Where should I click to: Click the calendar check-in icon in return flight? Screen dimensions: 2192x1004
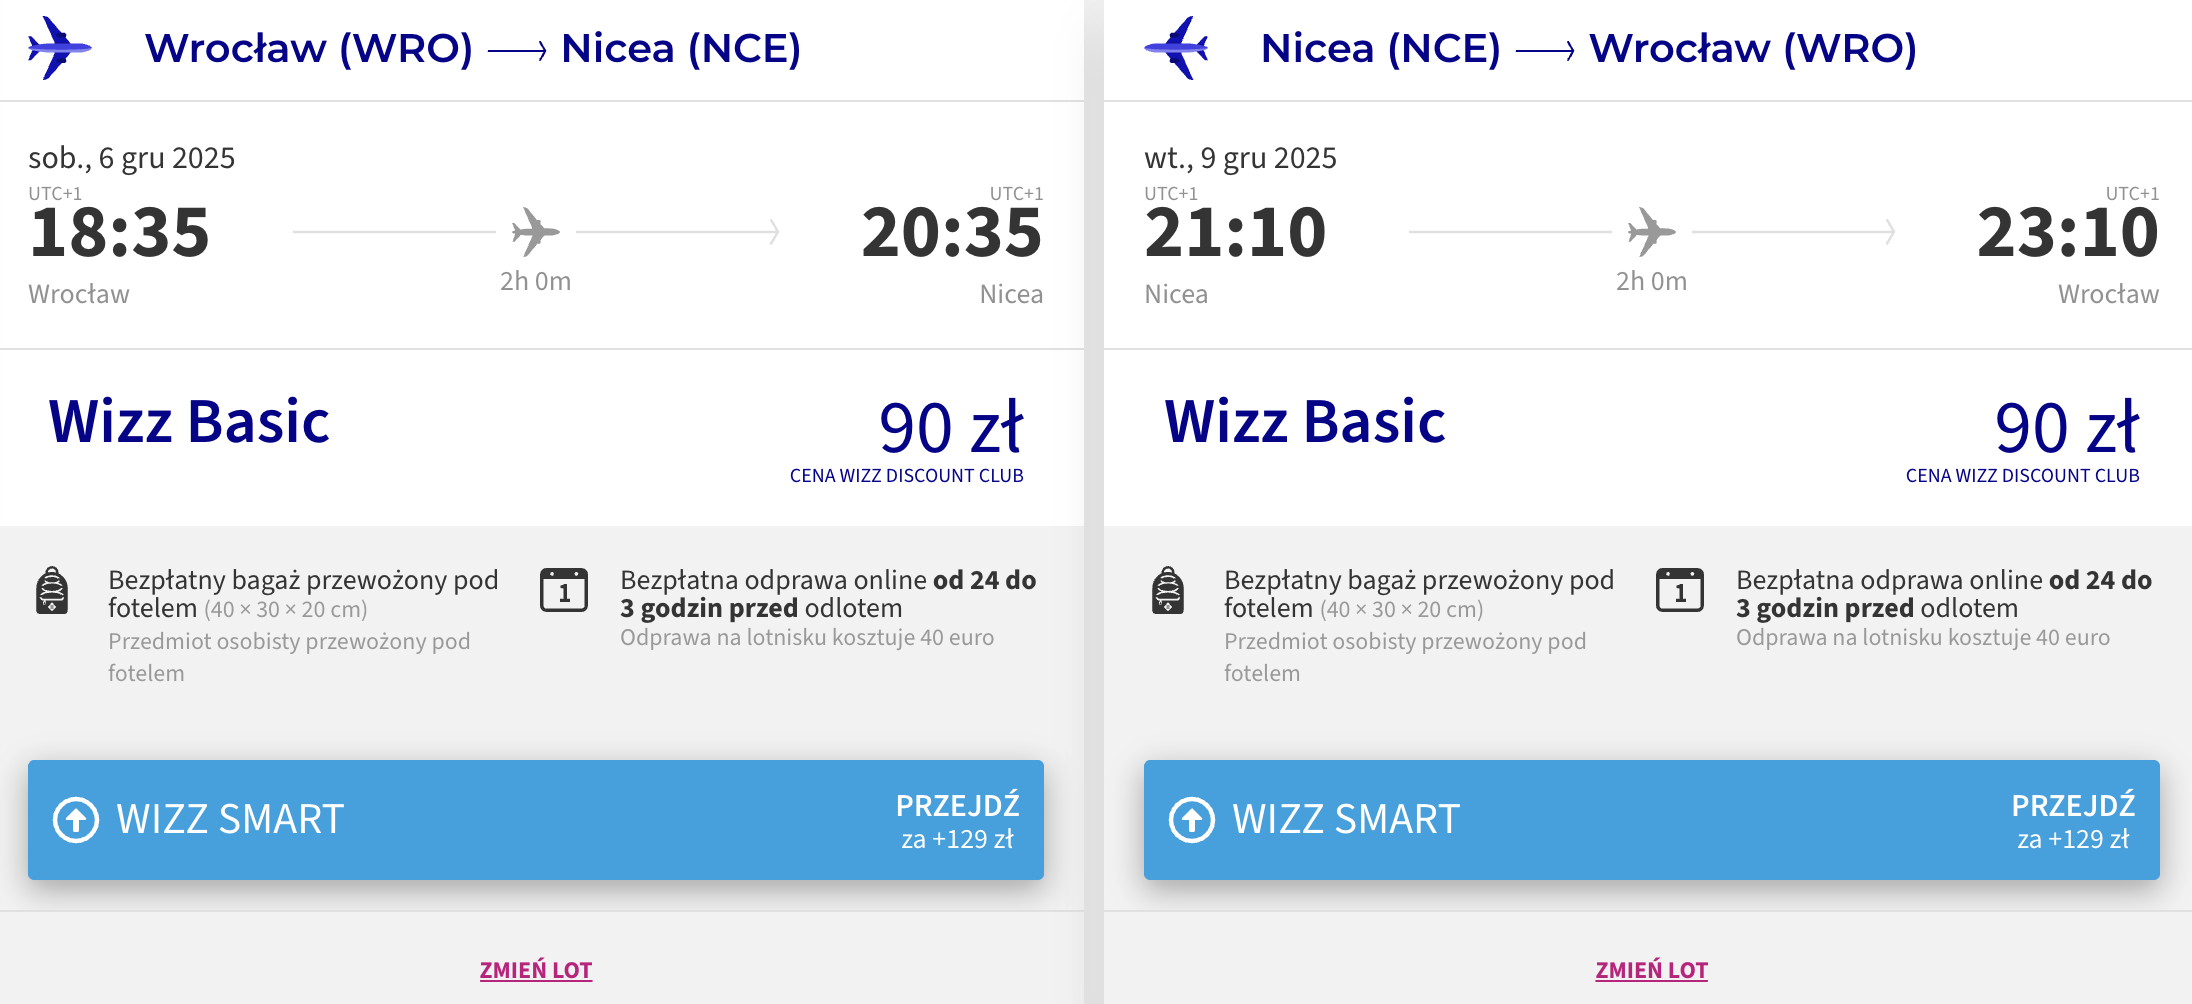click(x=1680, y=590)
